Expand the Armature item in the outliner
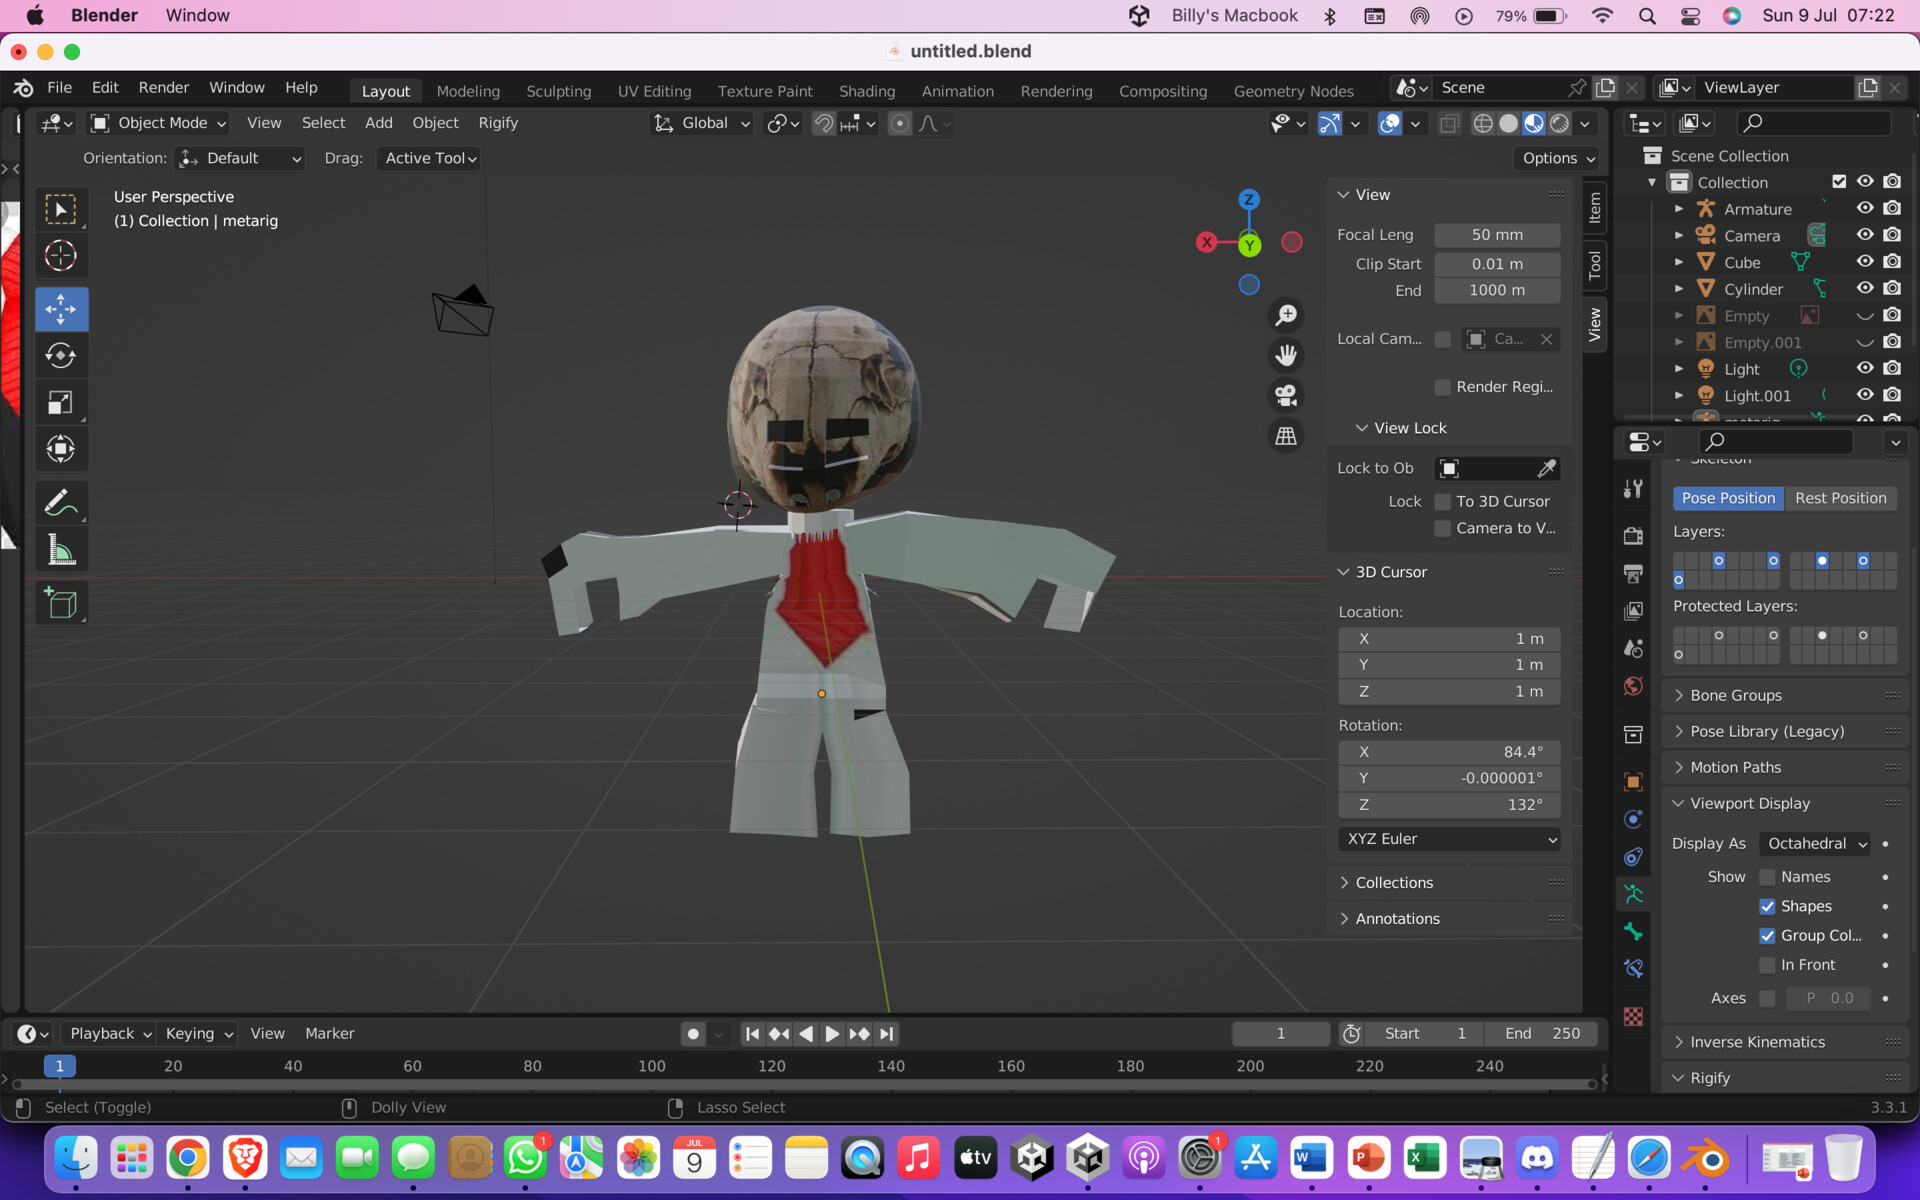The width and height of the screenshot is (1920, 1200). pyautogui.click(x=1678, y=208)
